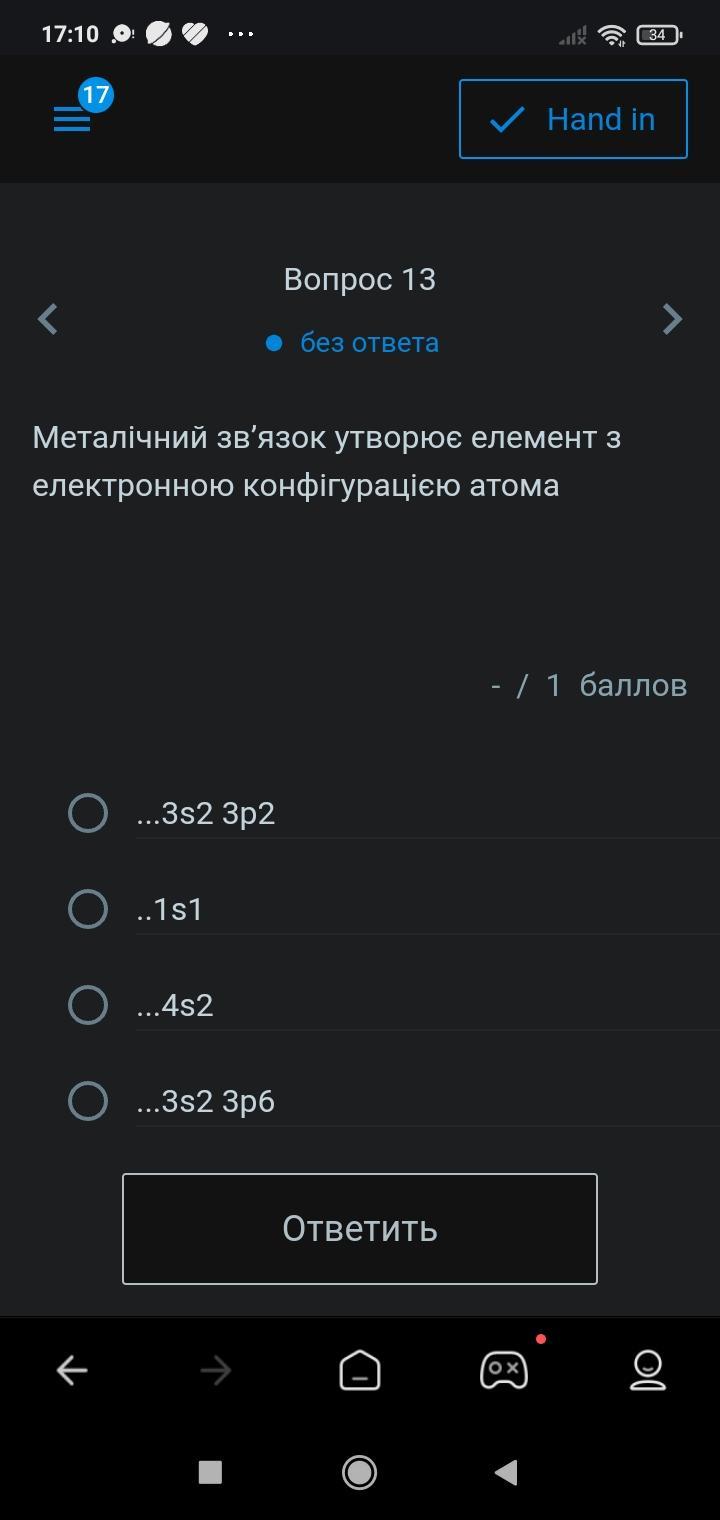Tap the без ответа status label
This screenshot has height=1520, width=720.
click(369, 343)
